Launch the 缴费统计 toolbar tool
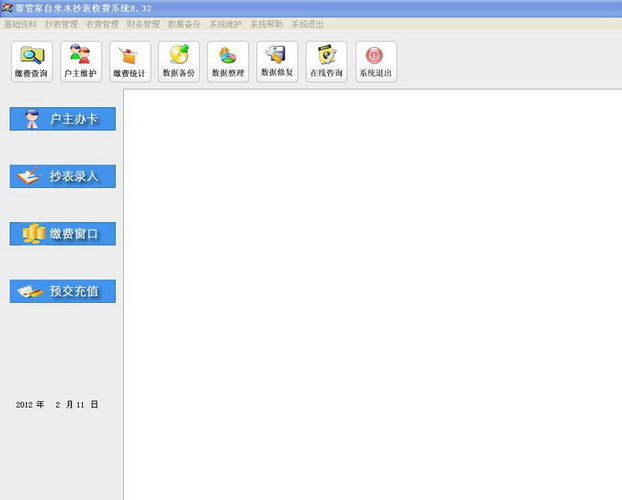This screenshot has height=500, width=622. (x=130, y=62)
